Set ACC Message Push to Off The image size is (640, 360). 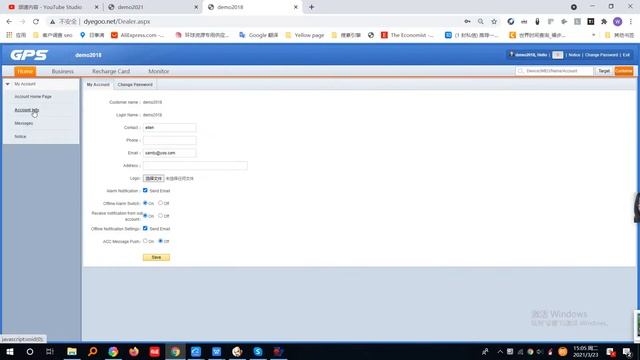(160, 241)
